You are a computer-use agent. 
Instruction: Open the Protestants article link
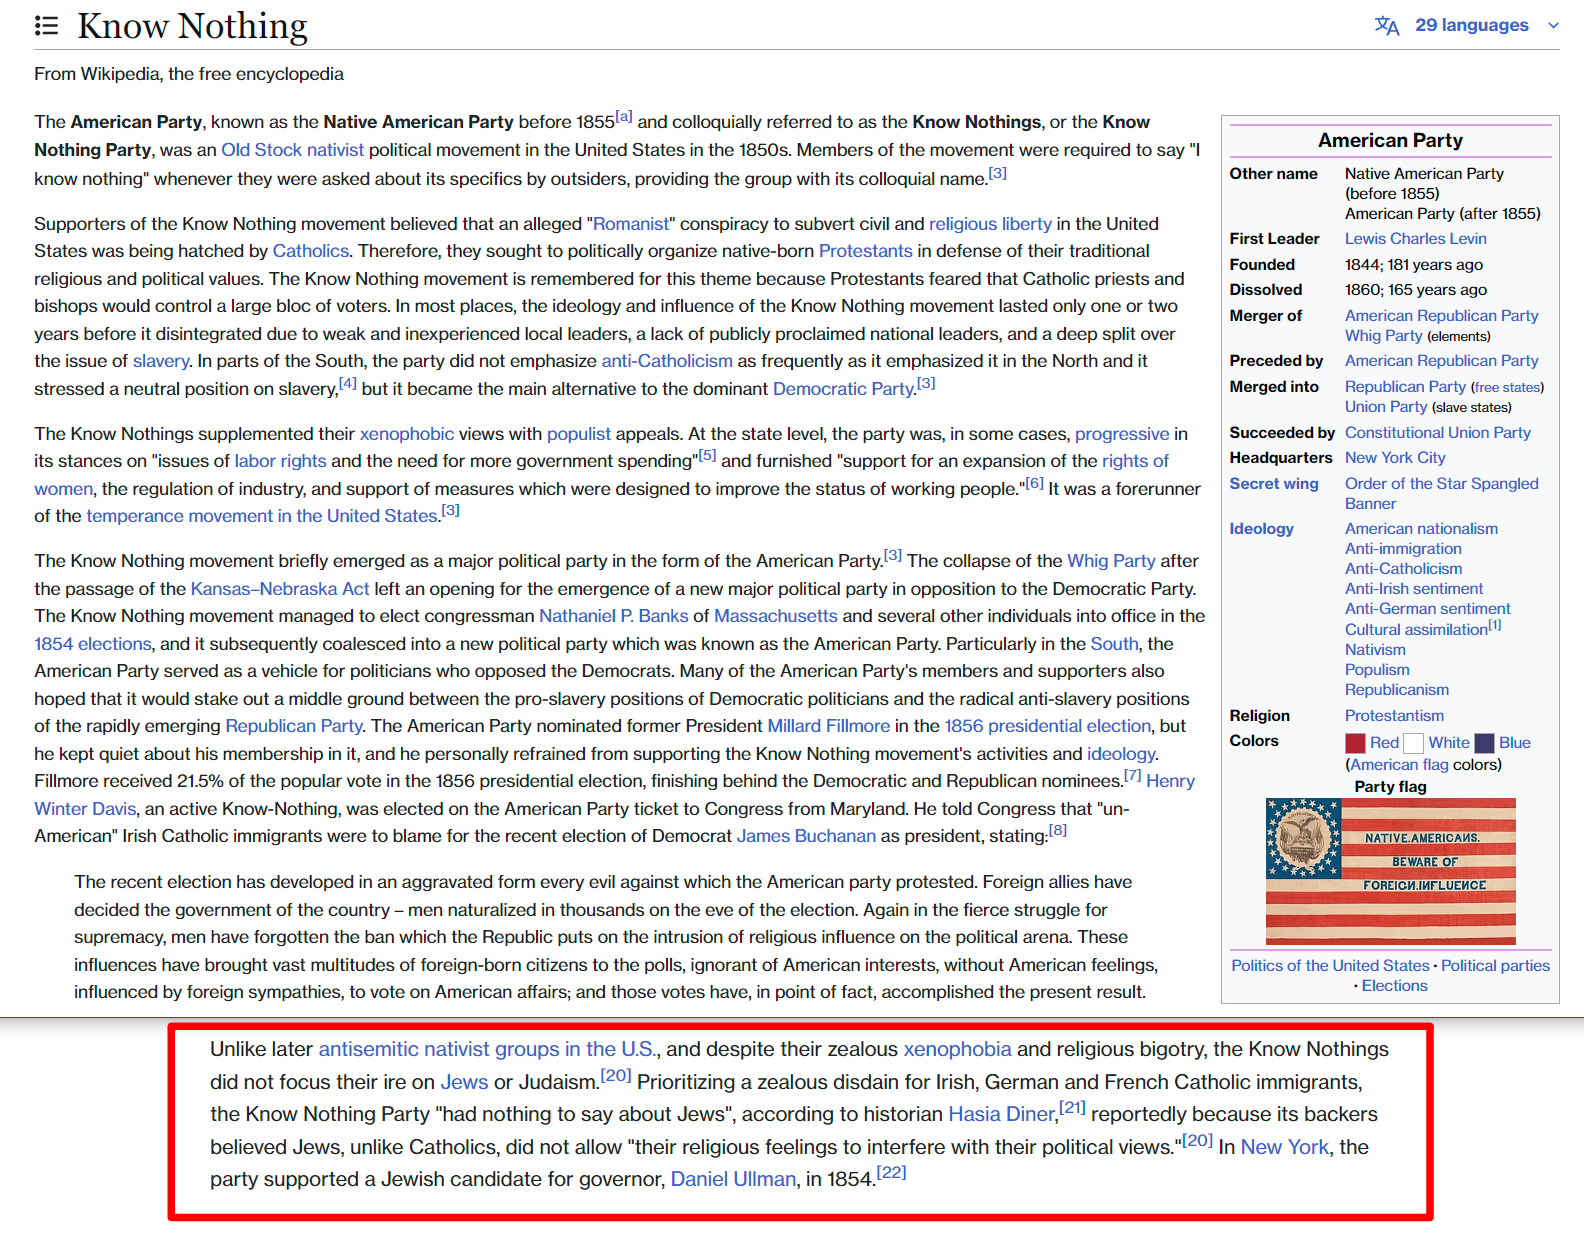point(866,251)
